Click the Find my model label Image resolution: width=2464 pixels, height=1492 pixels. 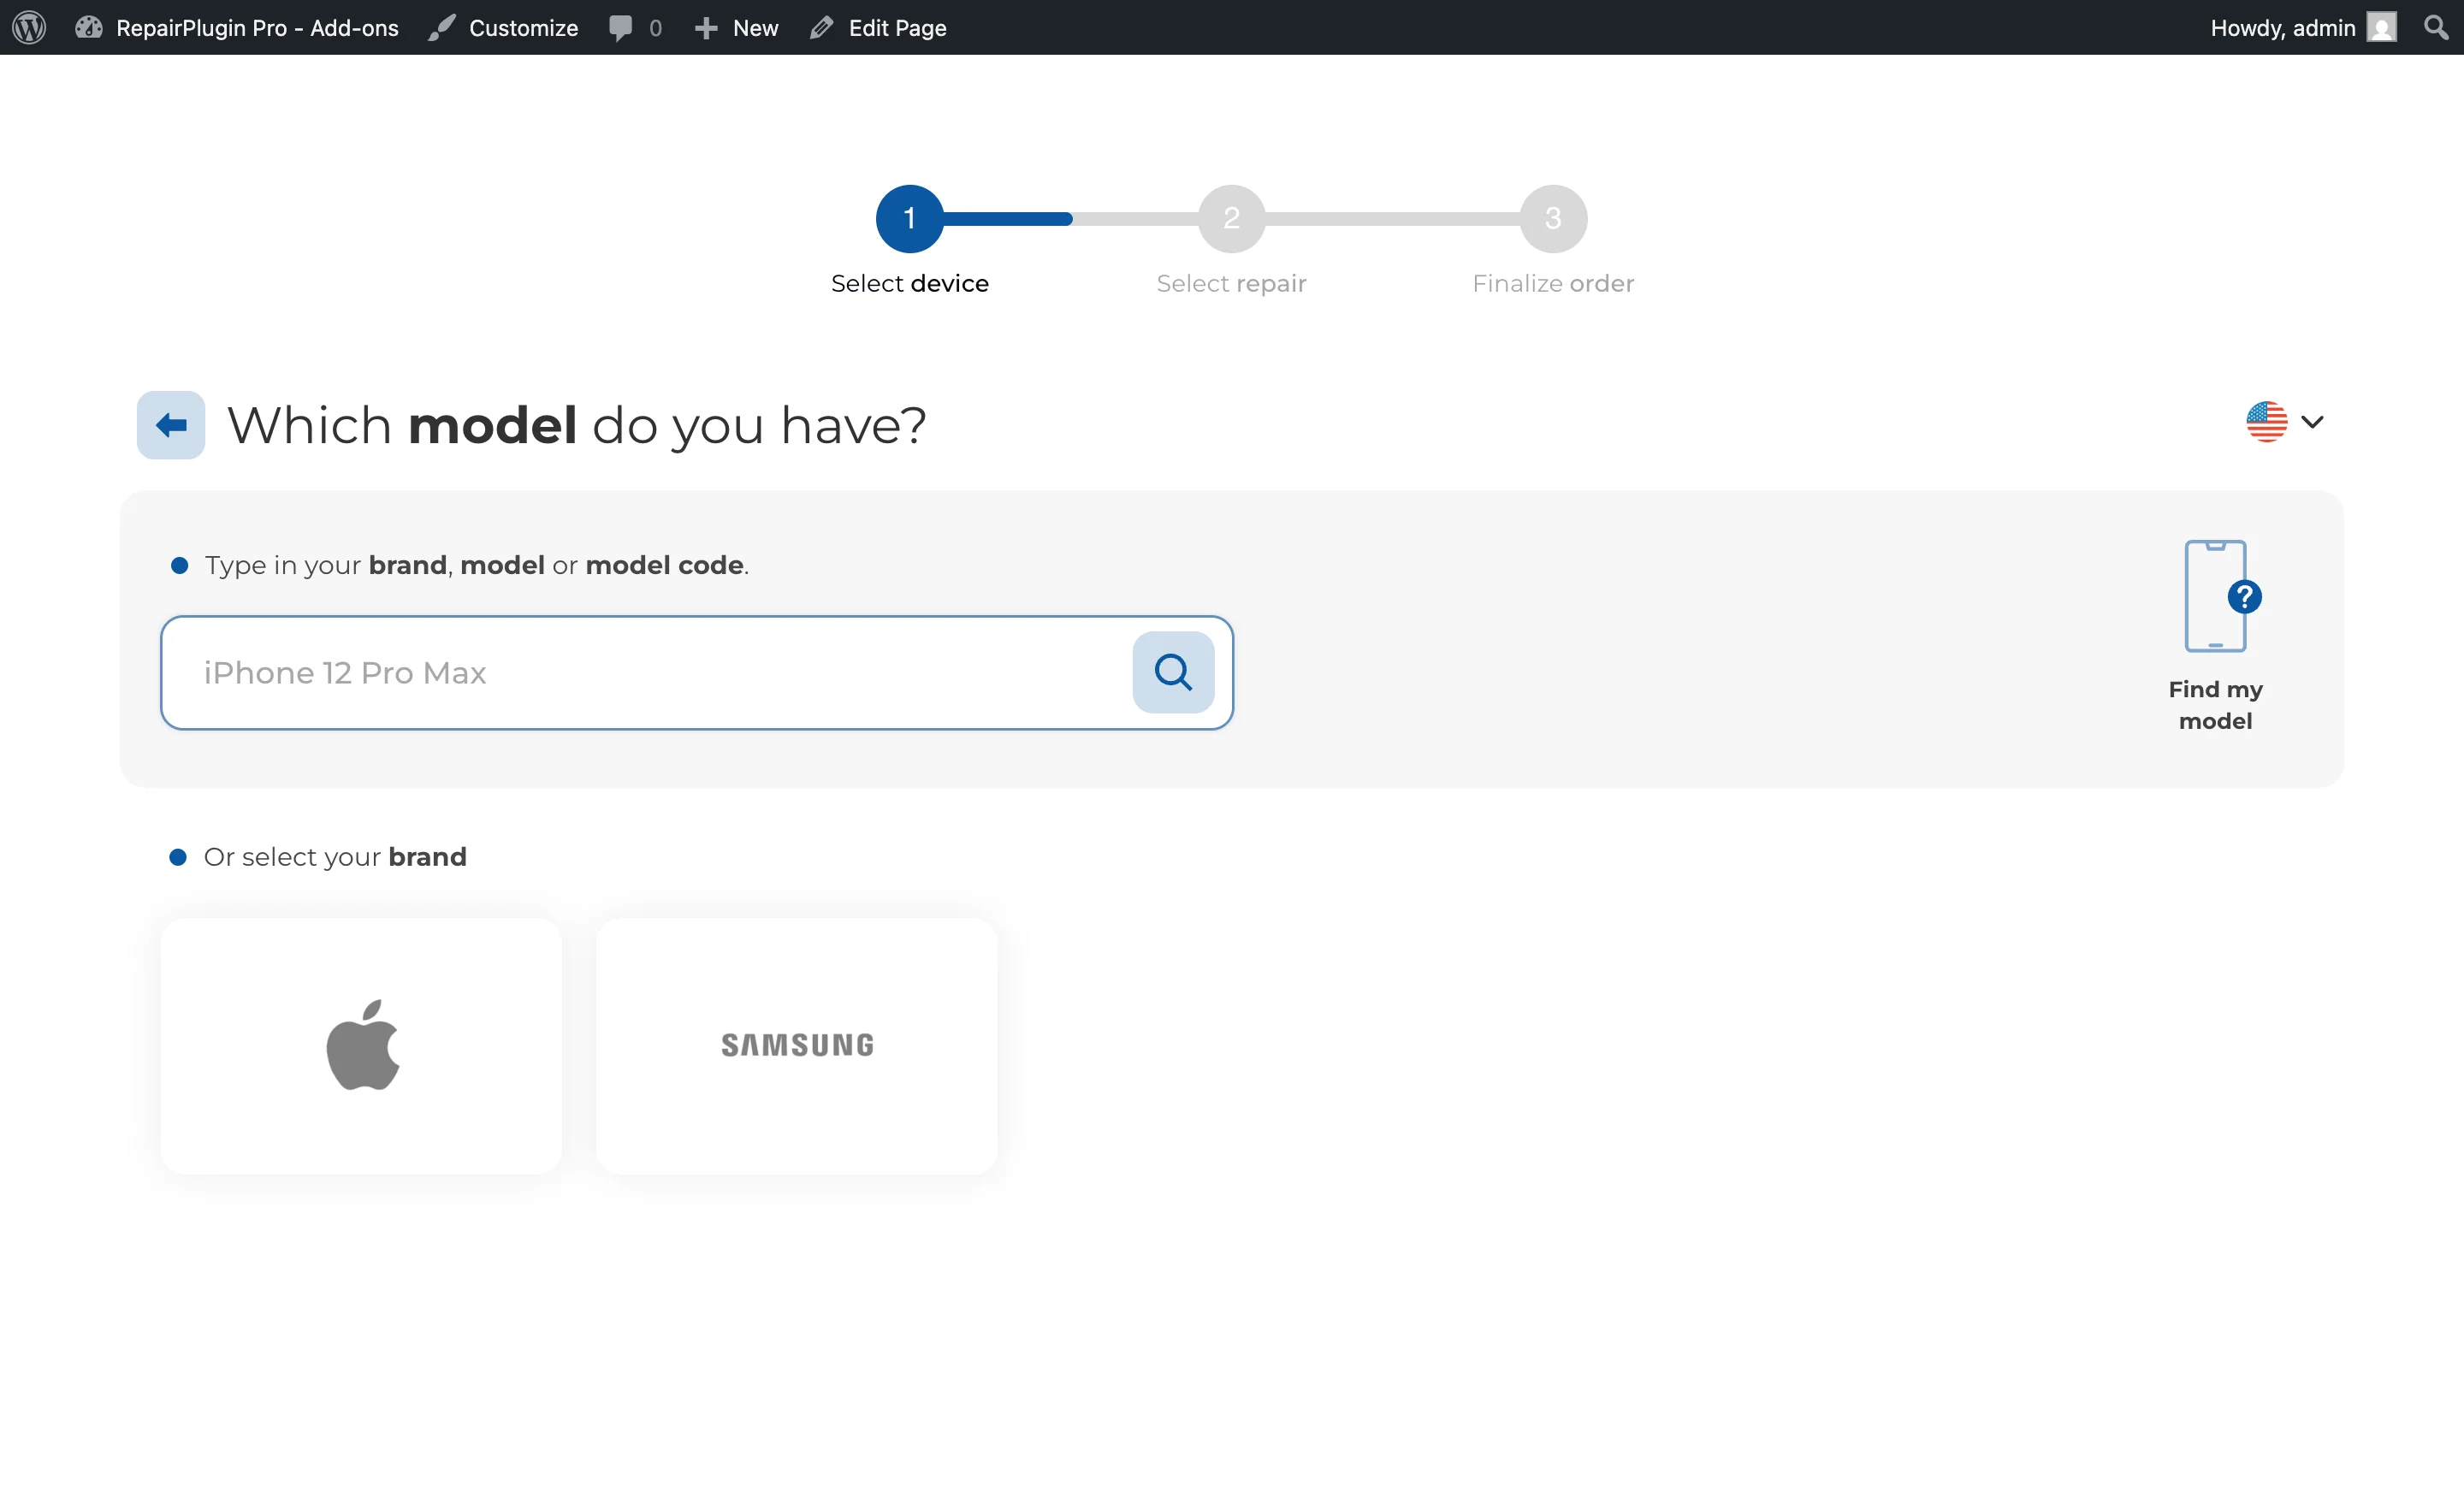(2215, 704)
